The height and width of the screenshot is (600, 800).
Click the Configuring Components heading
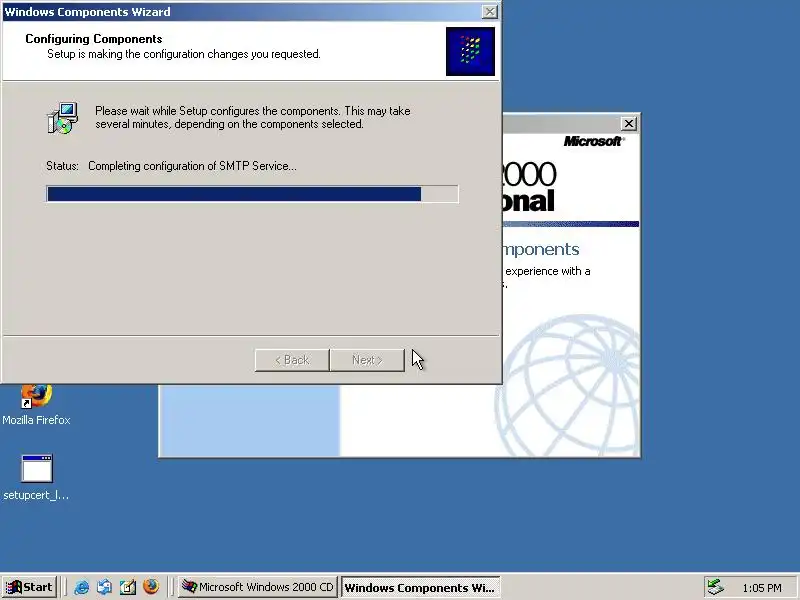click(x=94, y=39)
